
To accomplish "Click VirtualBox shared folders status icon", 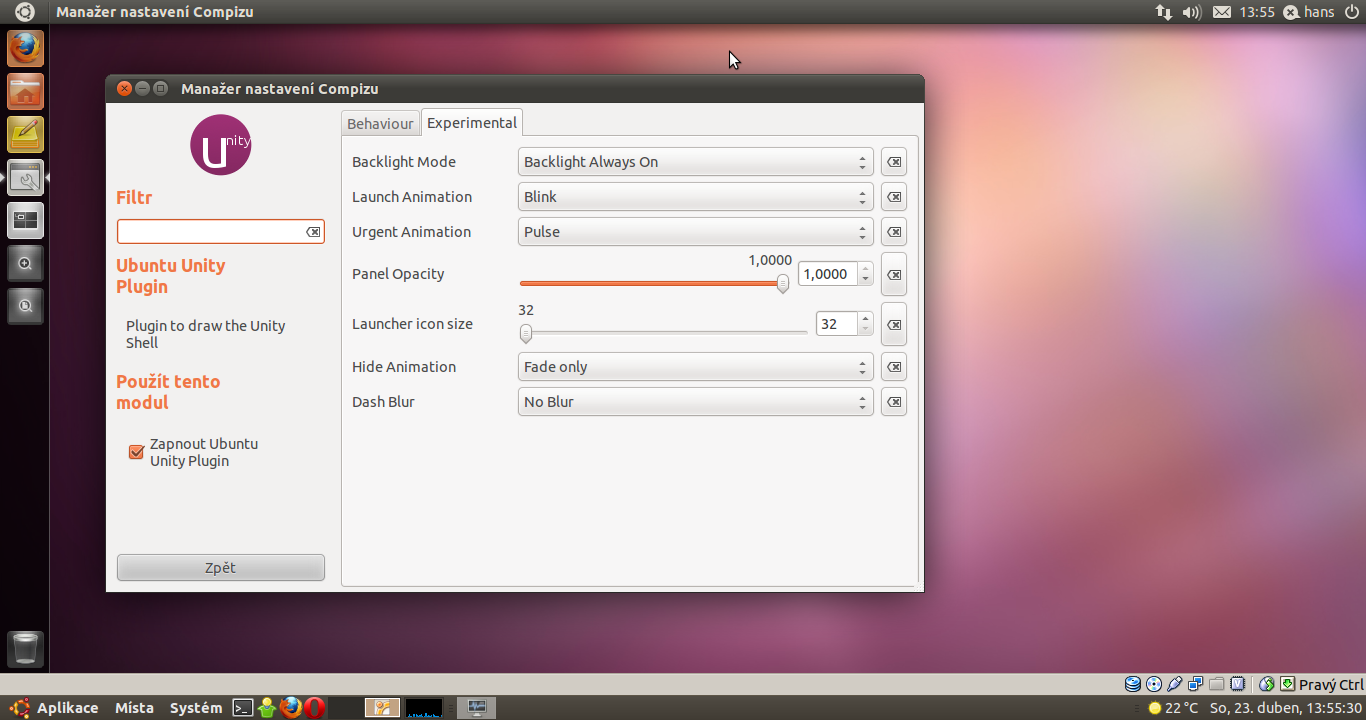I will pos(1217,684).
